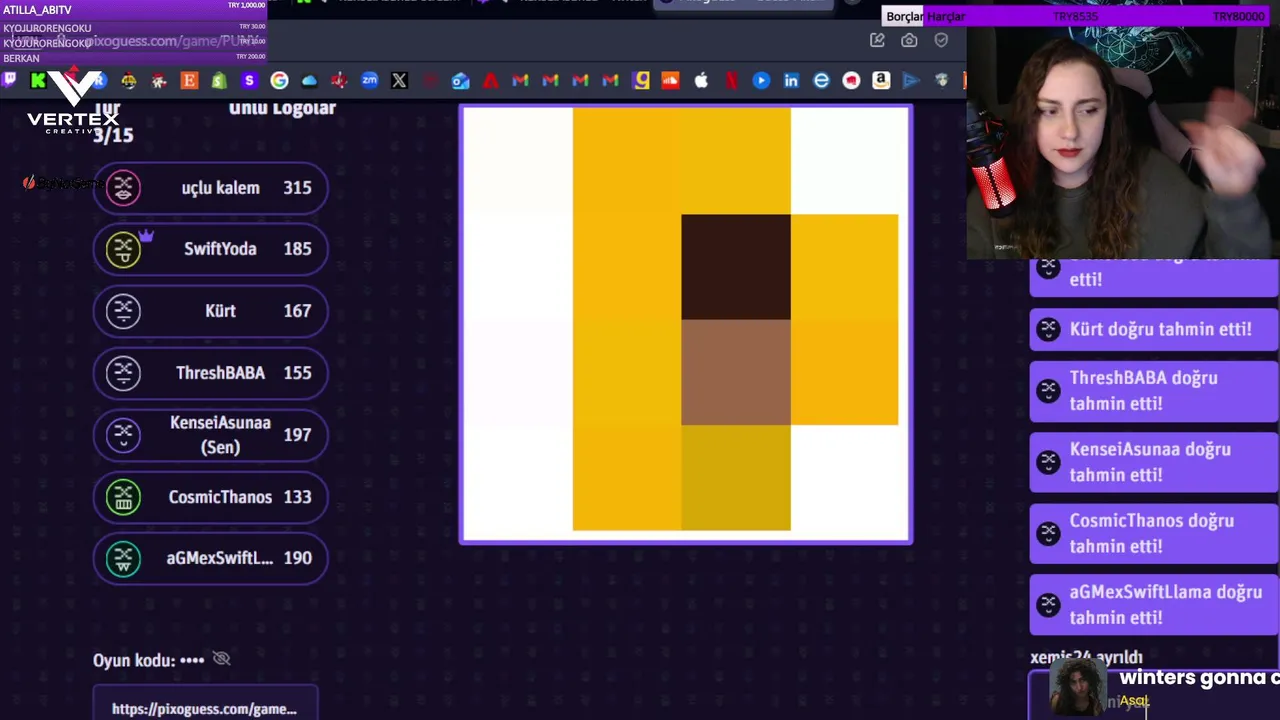The height and width of the screenshot is (720, 1280).
Task: Open the red Adobe bookmark icon
Action: (x=490, y=81)
